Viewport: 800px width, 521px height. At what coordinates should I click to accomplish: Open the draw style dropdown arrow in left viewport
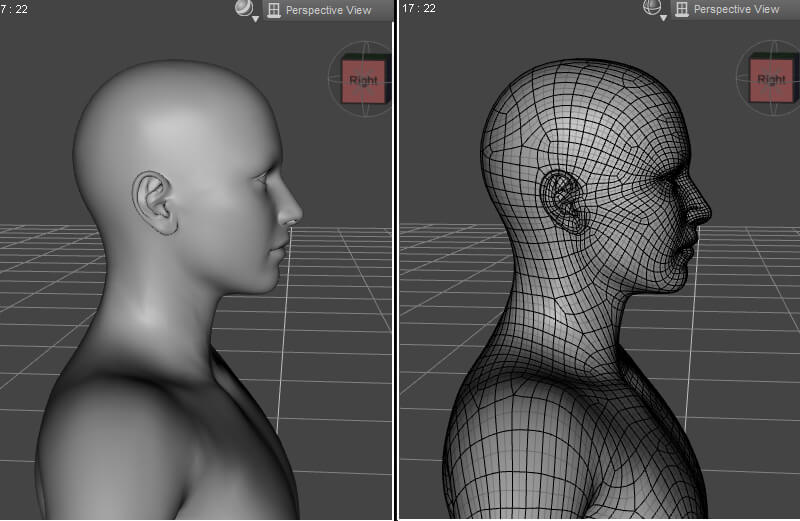(x=253, y=18)
